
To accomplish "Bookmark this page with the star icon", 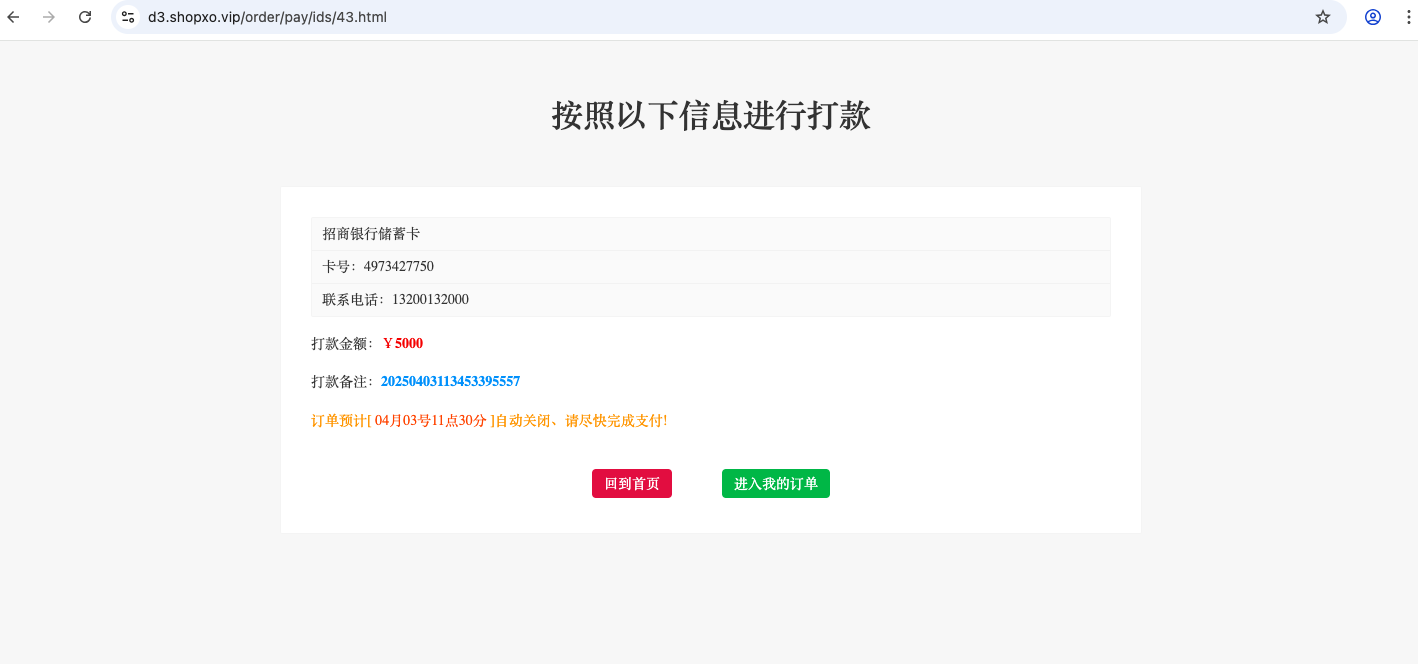I will tap(1323, 17).
